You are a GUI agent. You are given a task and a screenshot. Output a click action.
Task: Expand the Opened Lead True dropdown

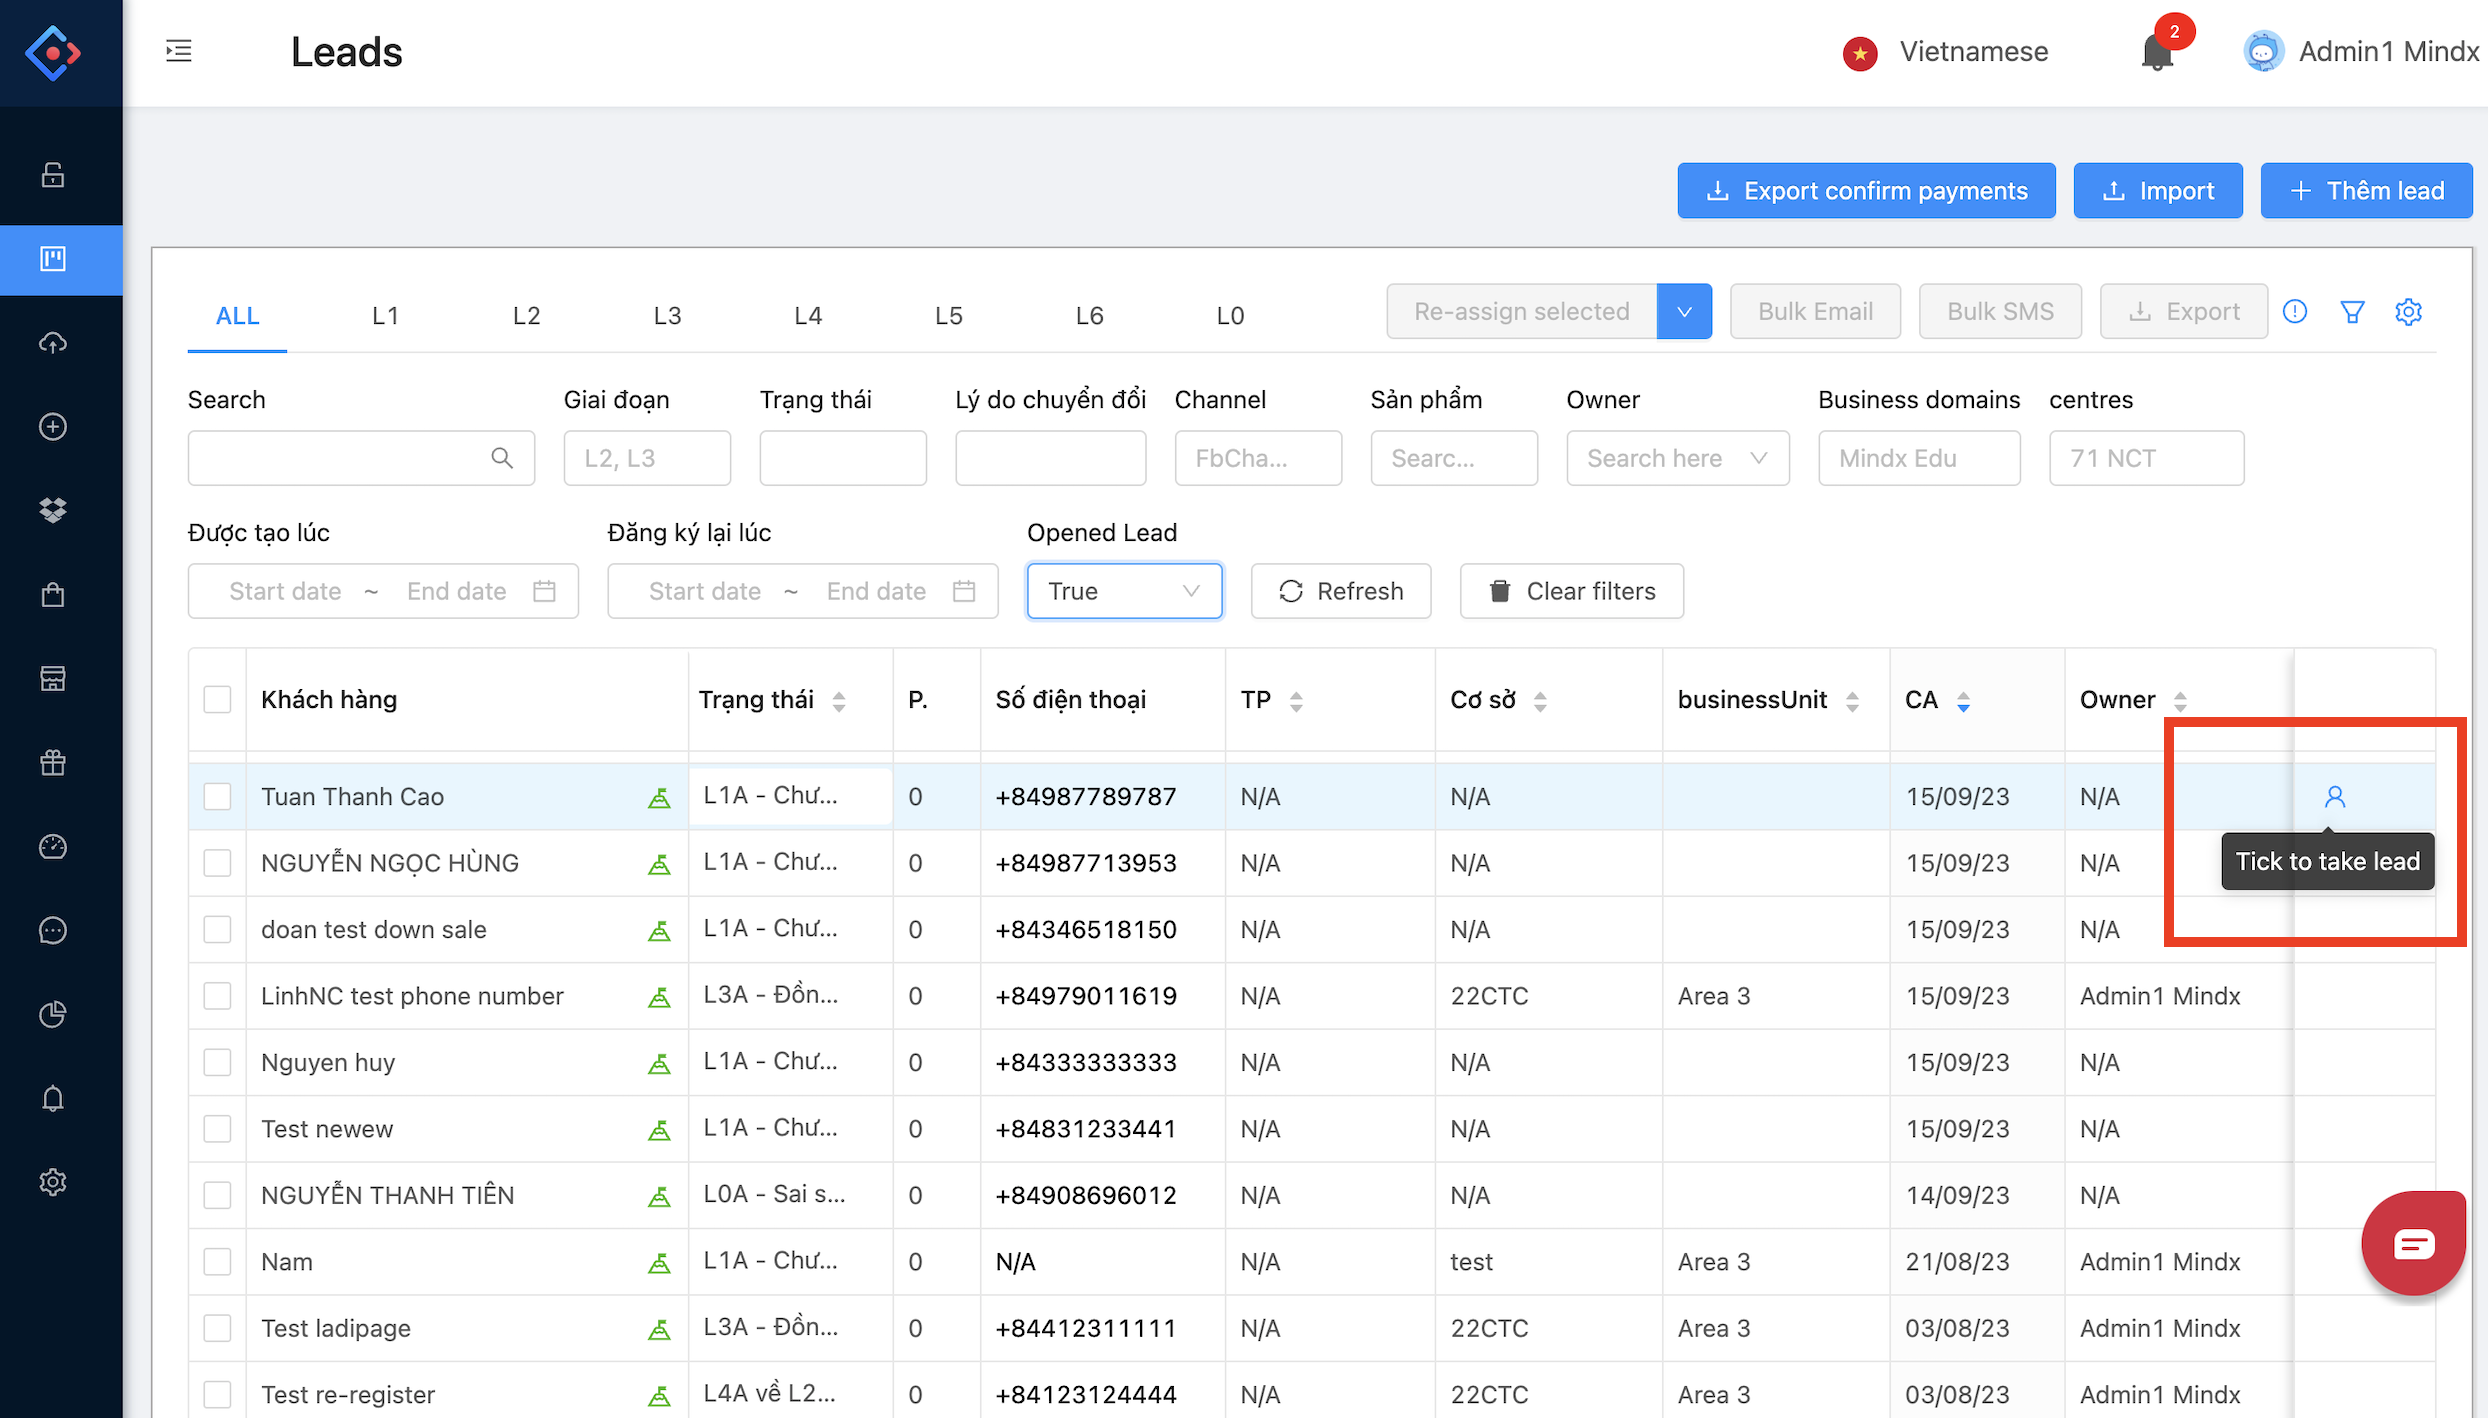pos(1124,591)
